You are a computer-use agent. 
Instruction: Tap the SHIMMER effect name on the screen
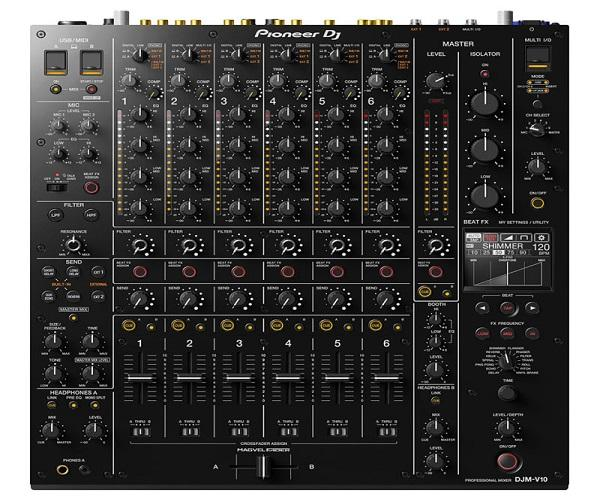click(502, 246)
